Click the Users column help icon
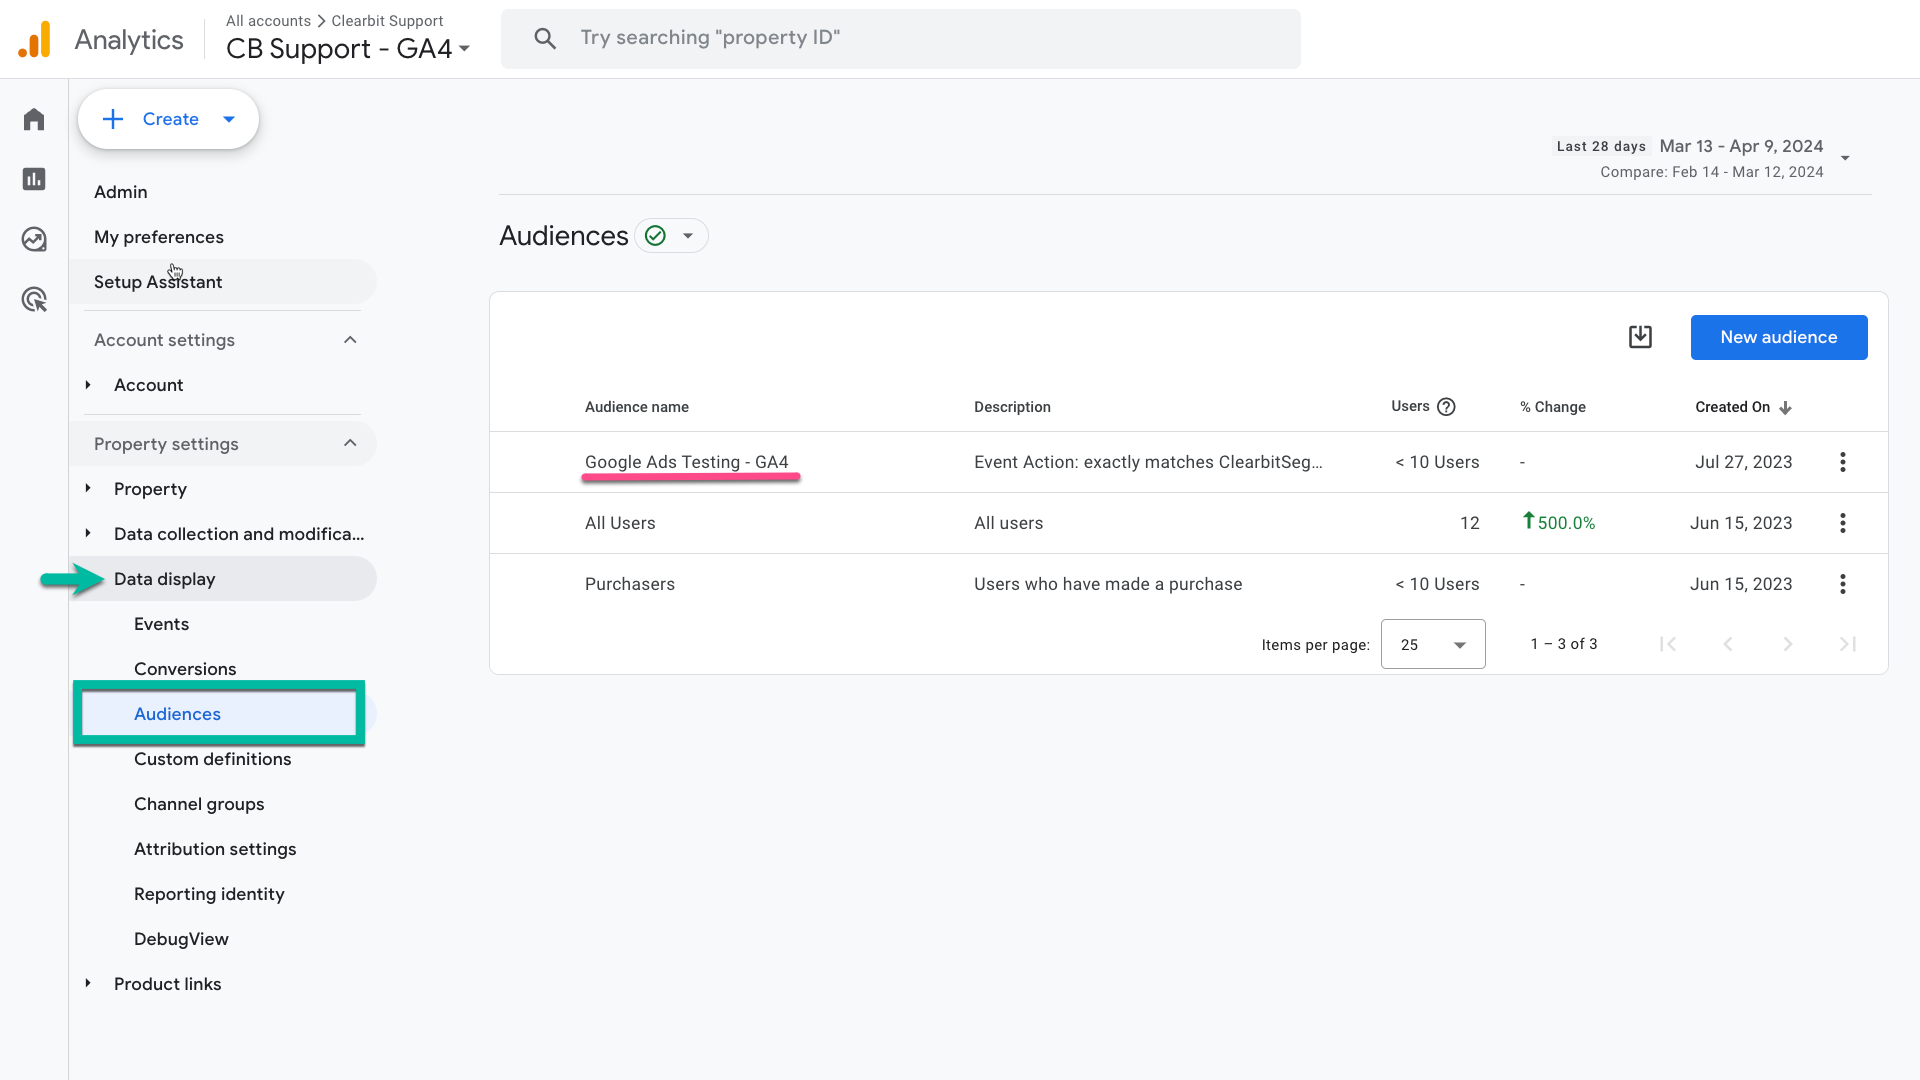The height and width of the screenshot is (1080, 1920). (x=1446, y=407)
